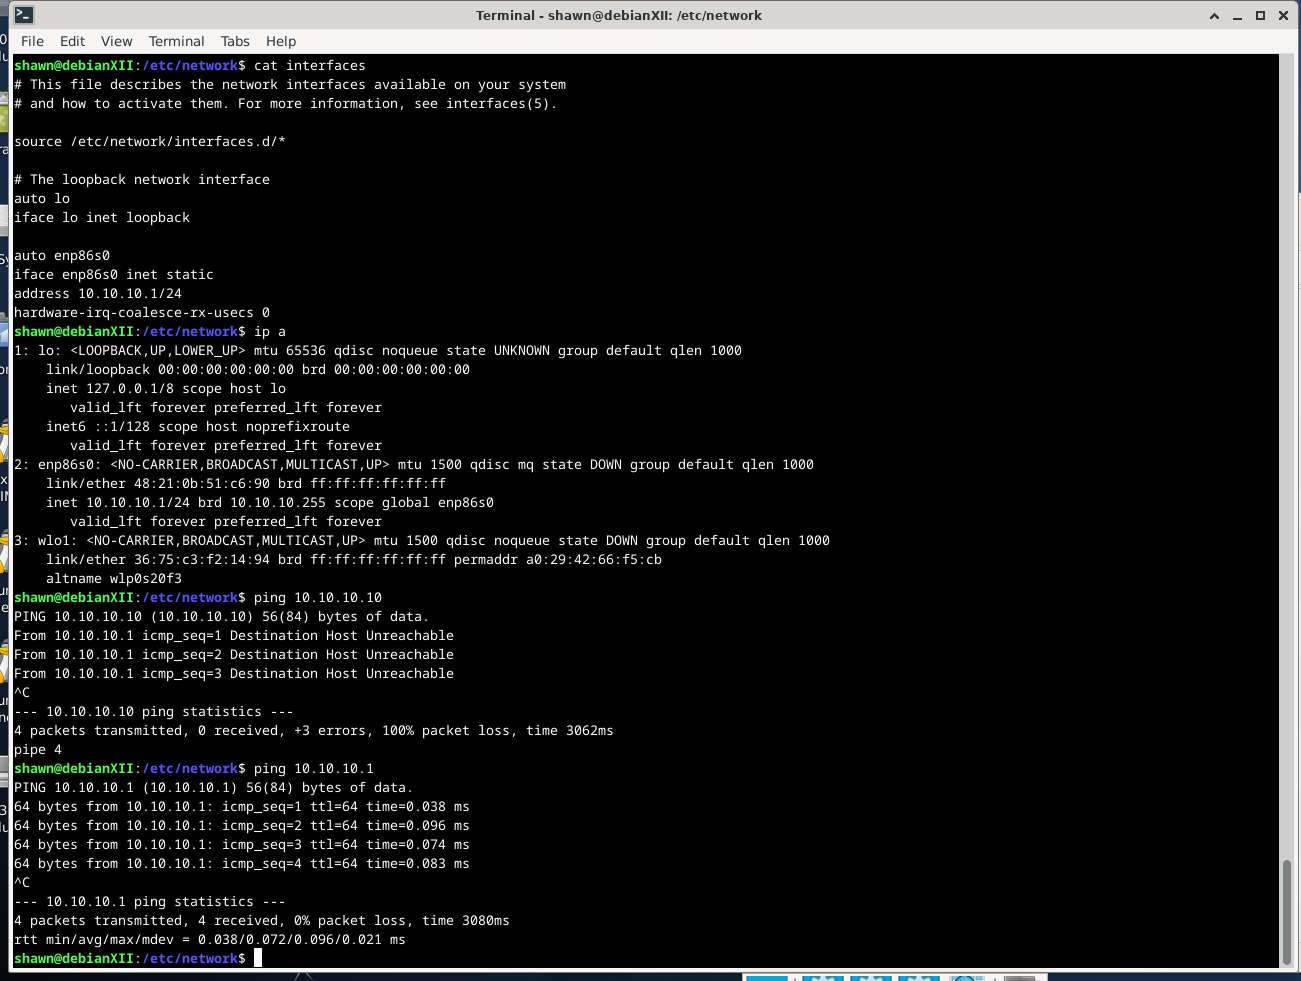The image size is (1301, 981).
Task: Click the 'address 10.10.10.1/24' line
Action: [98, 294]
